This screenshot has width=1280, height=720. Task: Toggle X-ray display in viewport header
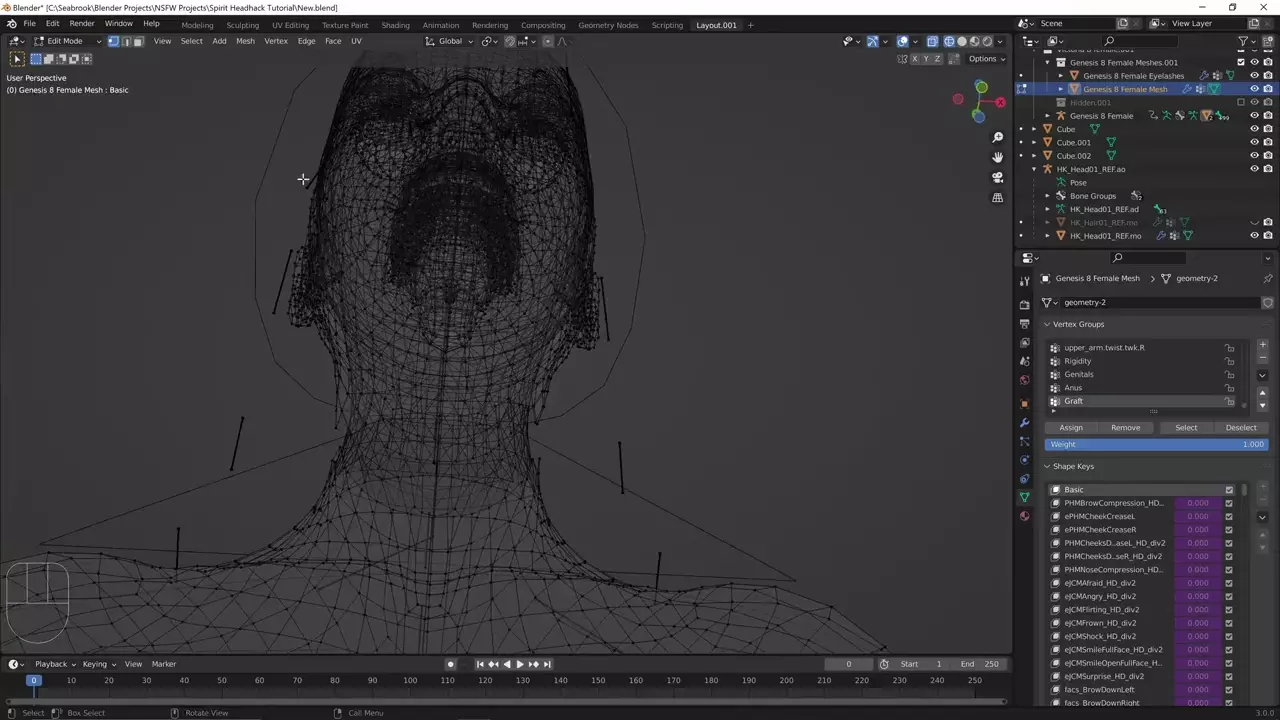pyautogui.click(x=932, y=41)
